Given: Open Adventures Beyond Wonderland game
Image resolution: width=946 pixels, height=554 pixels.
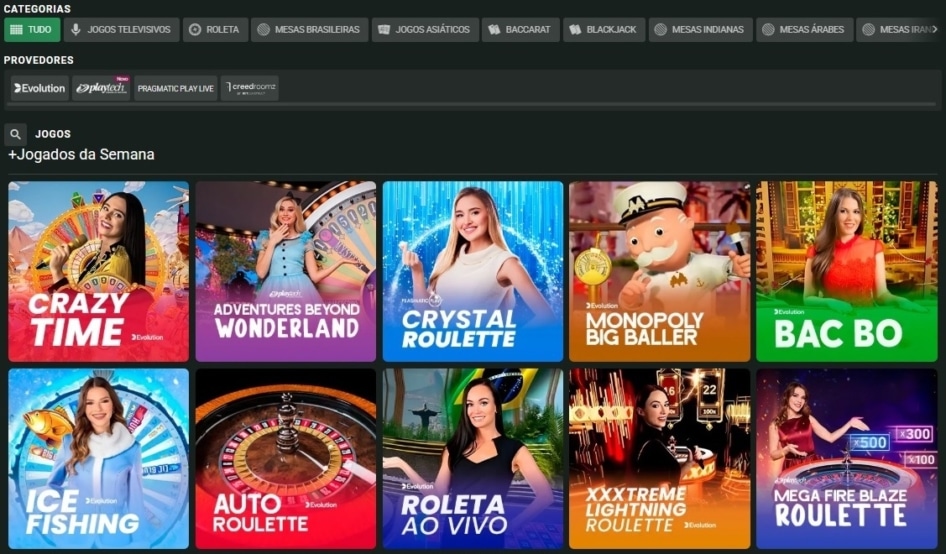Looking at the screenshot, I should pos(285,272).
